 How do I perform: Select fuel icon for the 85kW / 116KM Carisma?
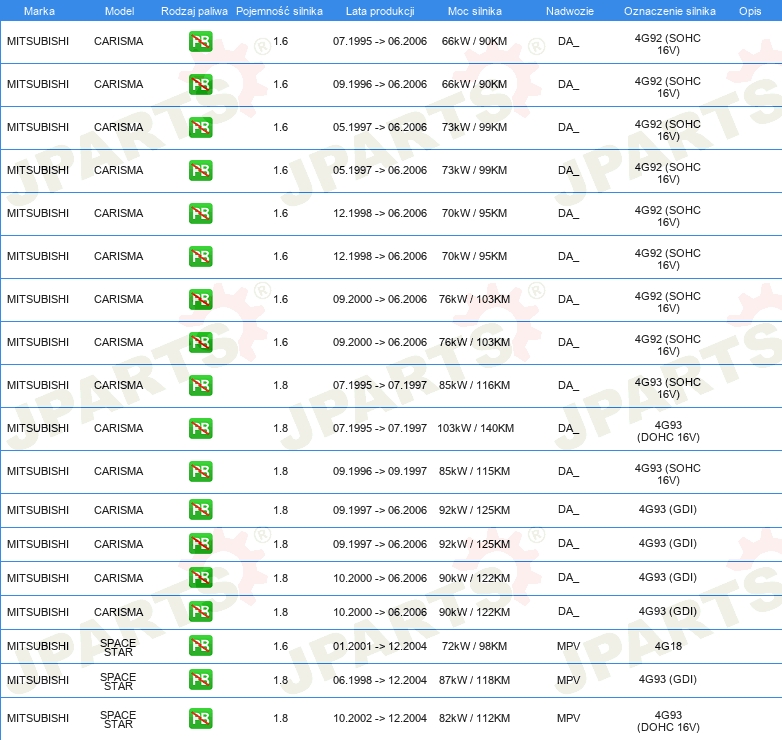pyautogui.click(x=200, y=386)
